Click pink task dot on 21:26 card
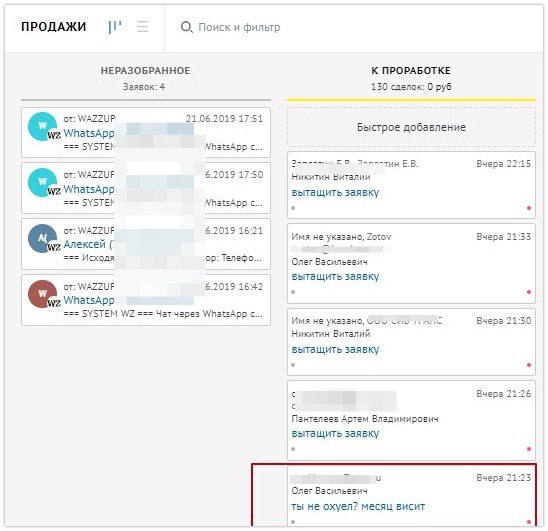This screenshot has height=531, width=548. (x=529, y=449)
